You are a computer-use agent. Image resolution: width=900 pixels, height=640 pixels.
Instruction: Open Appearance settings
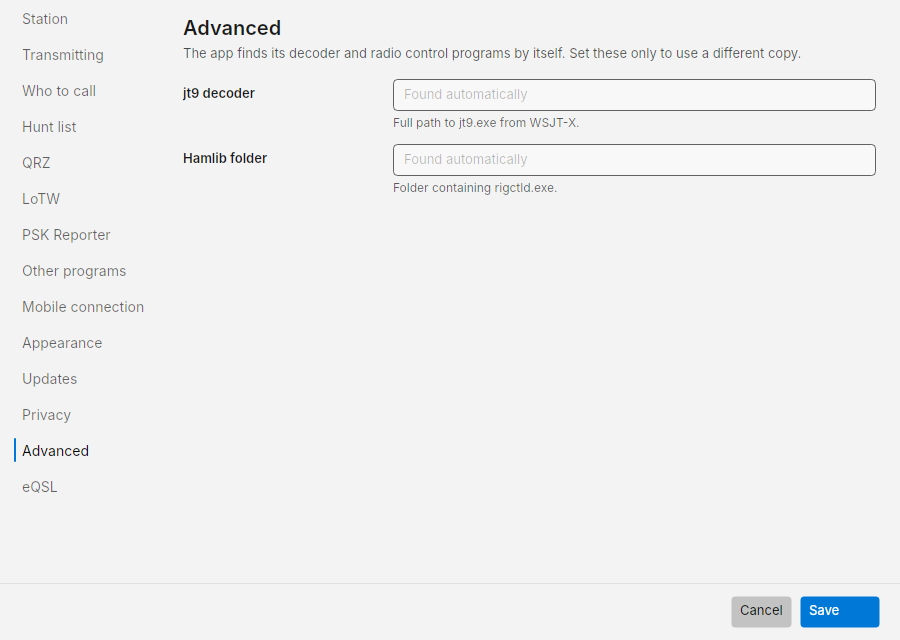click(62, 343)
